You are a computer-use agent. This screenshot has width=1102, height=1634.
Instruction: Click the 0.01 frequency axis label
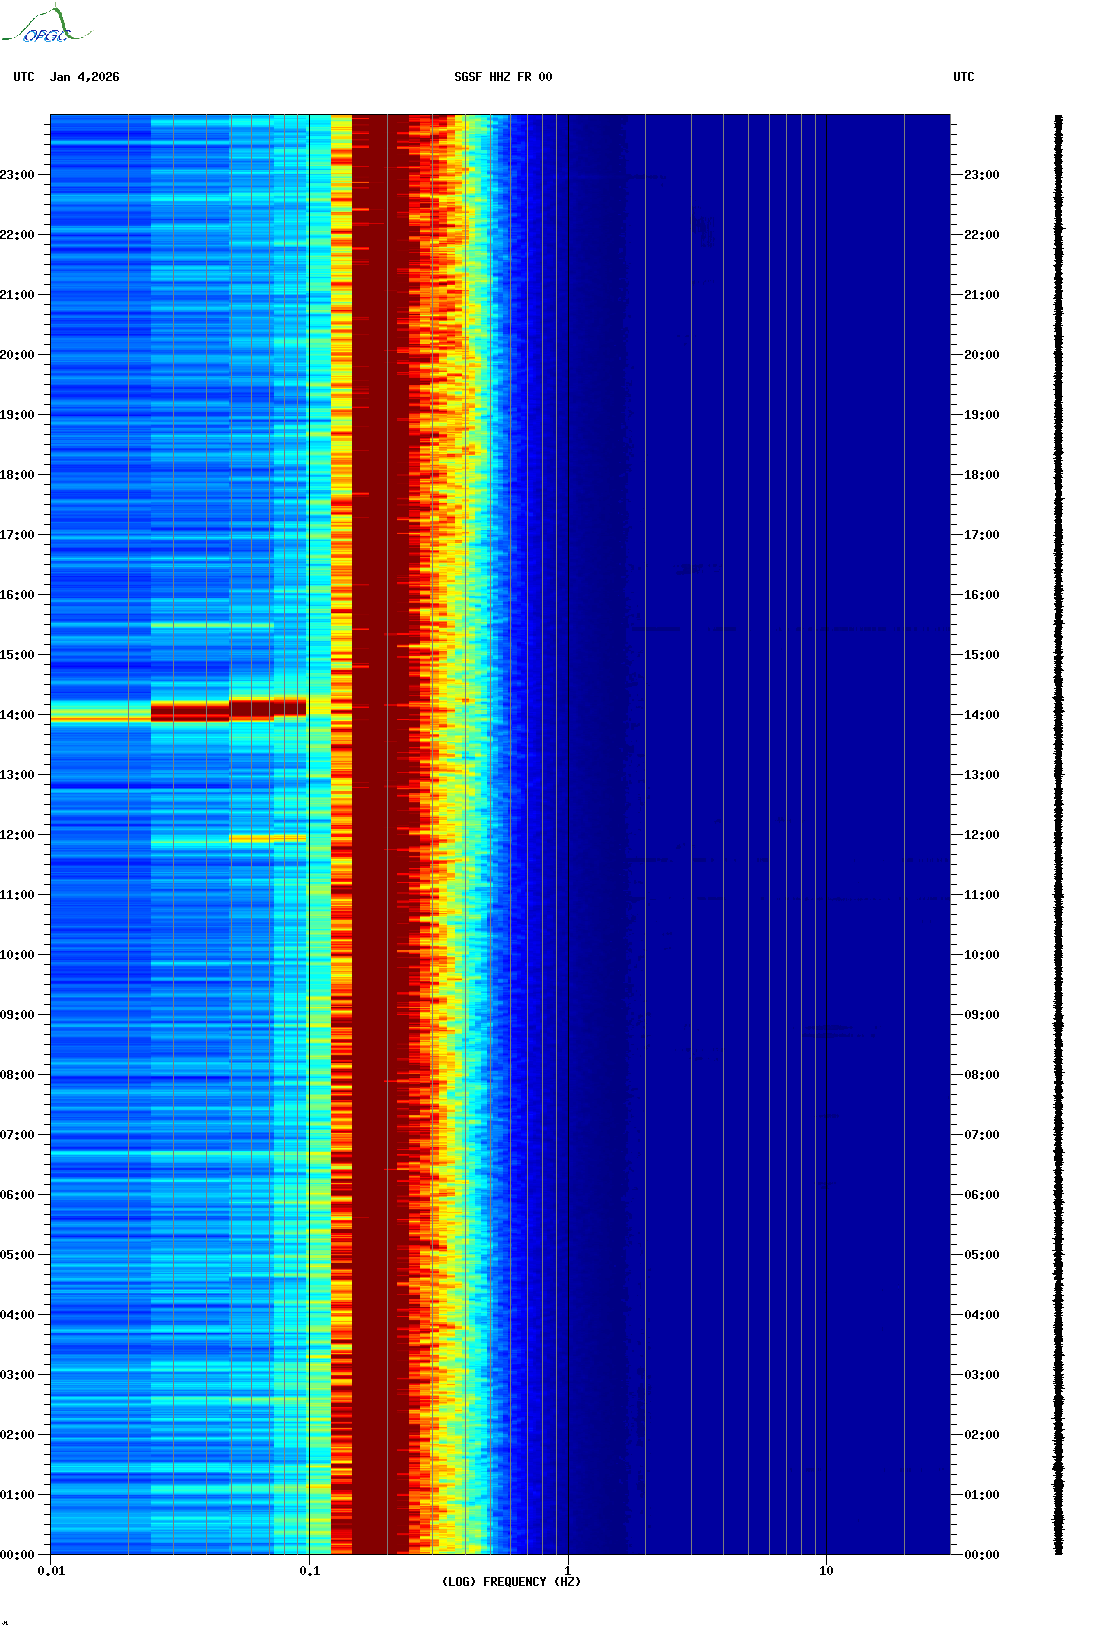pos(51,1571)
